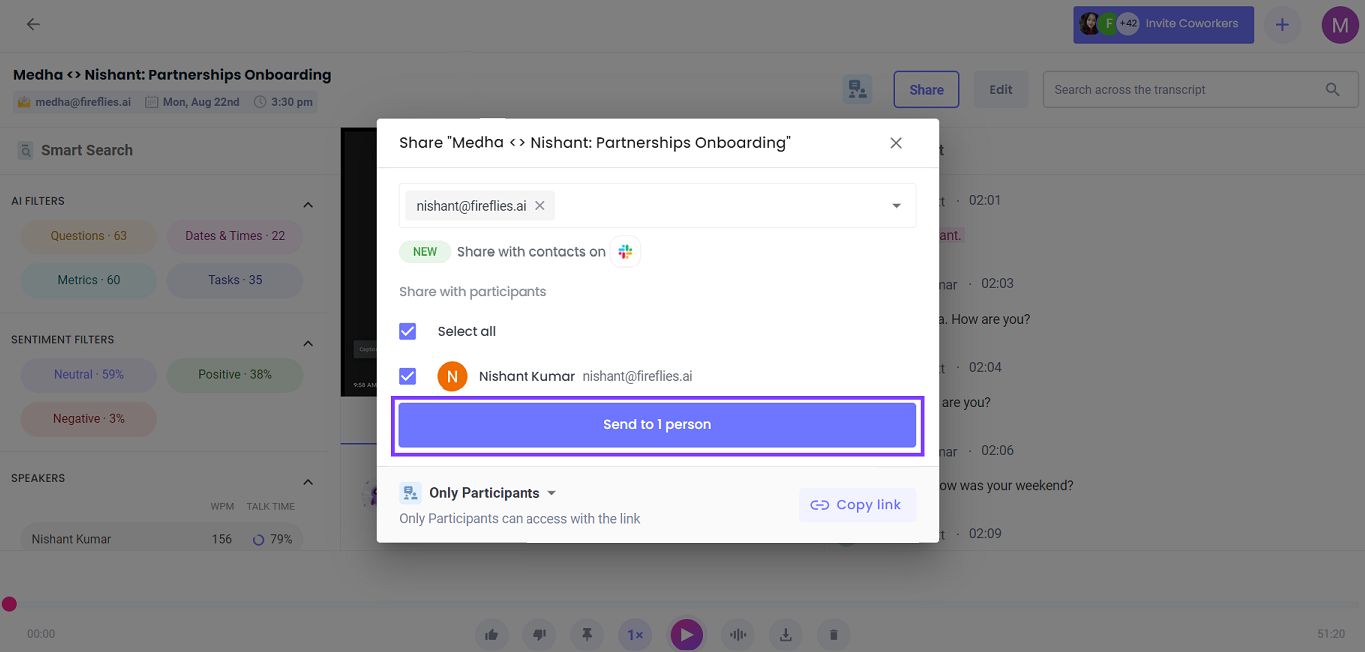Give the transcript a thumbs up

[x=491, y=634]
